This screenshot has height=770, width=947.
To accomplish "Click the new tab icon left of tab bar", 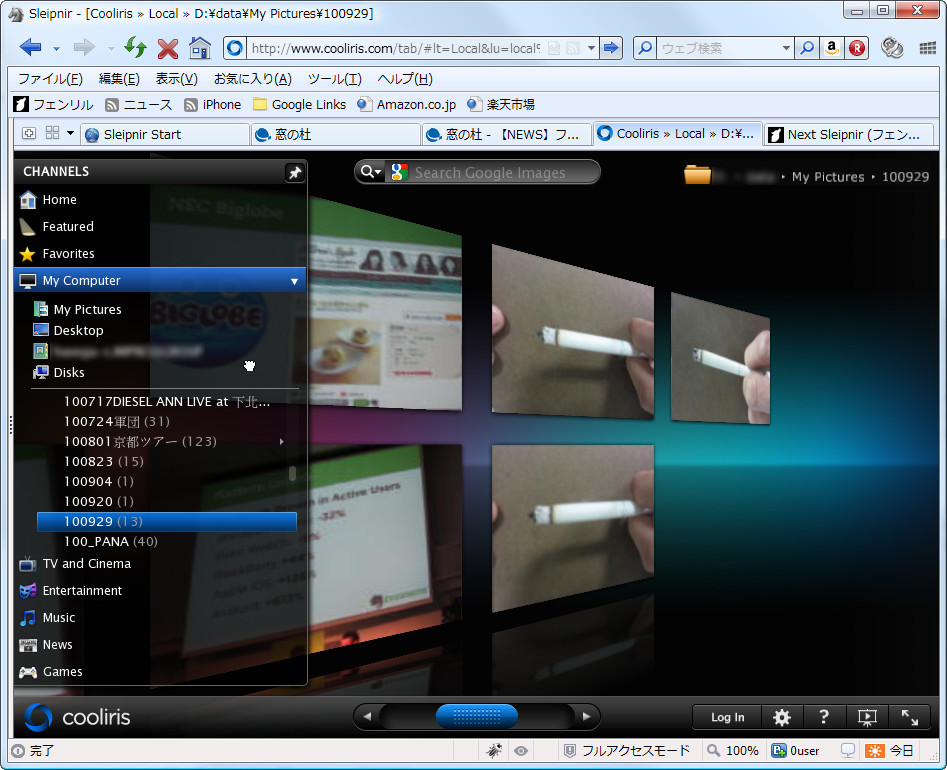I will [28, 133].
